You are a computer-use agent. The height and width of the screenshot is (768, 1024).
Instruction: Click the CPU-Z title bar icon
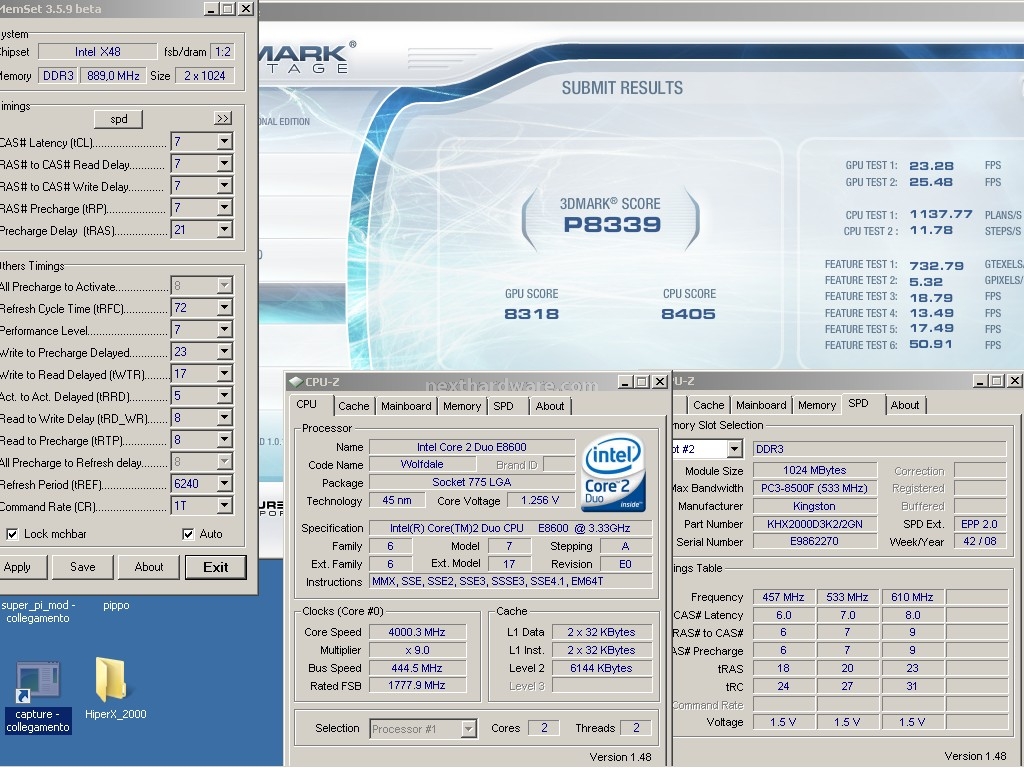click(296, 381)
